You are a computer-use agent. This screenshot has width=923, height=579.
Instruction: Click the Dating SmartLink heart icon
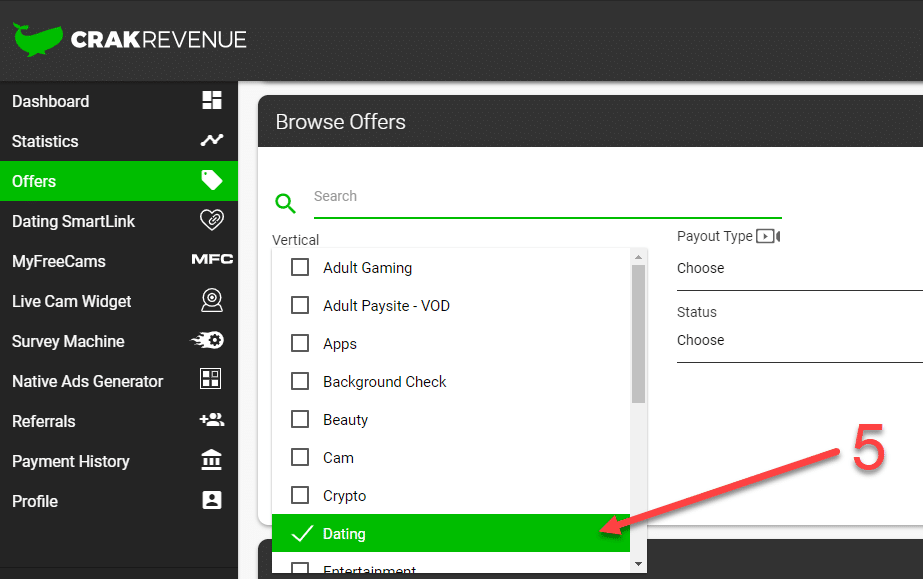[211, 221]
